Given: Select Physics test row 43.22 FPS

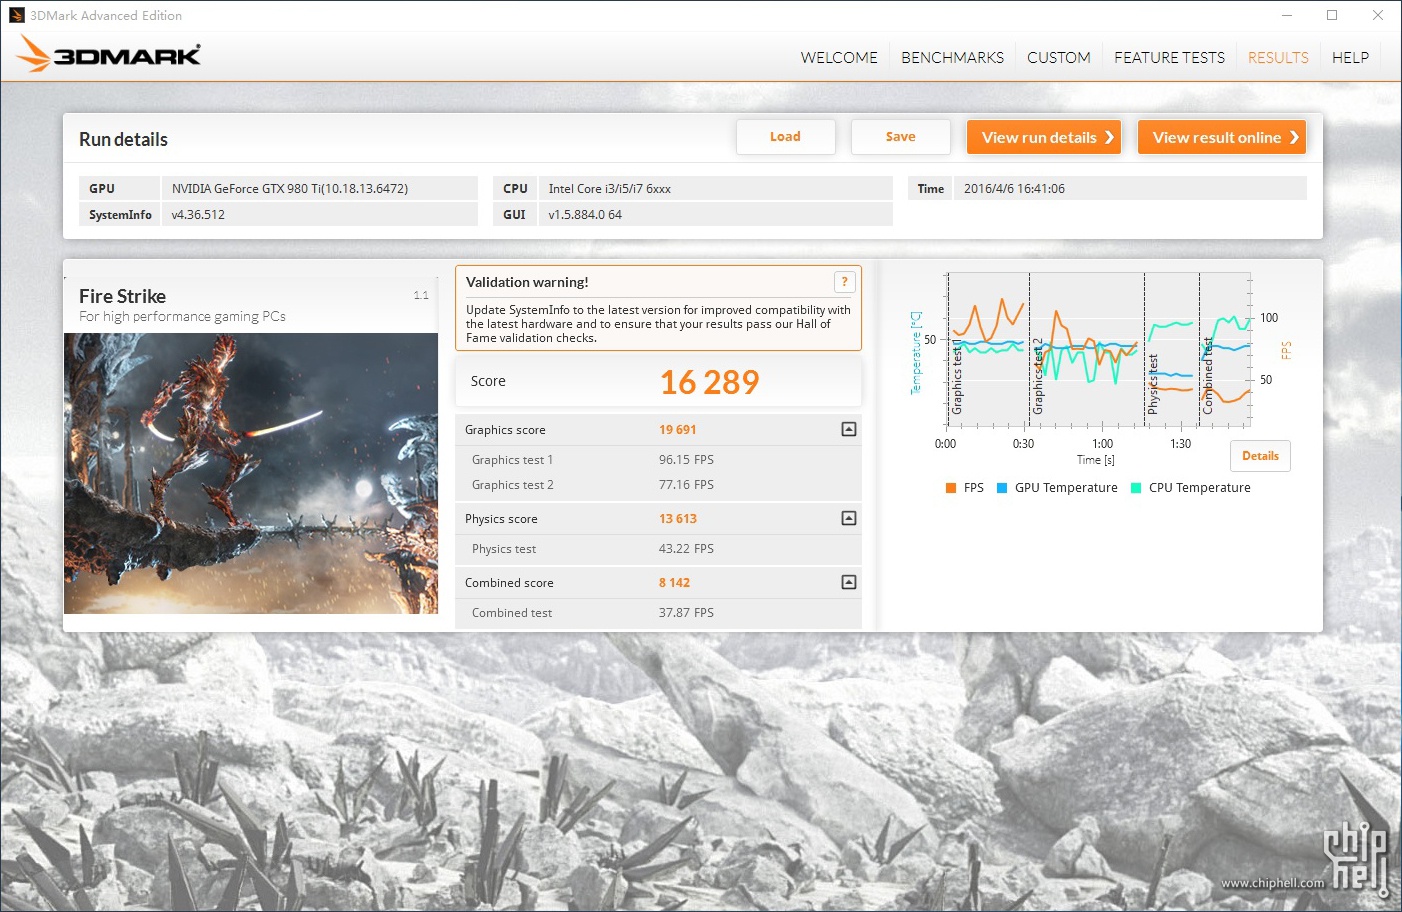Looking at the screenshot, I should (658, 549).
